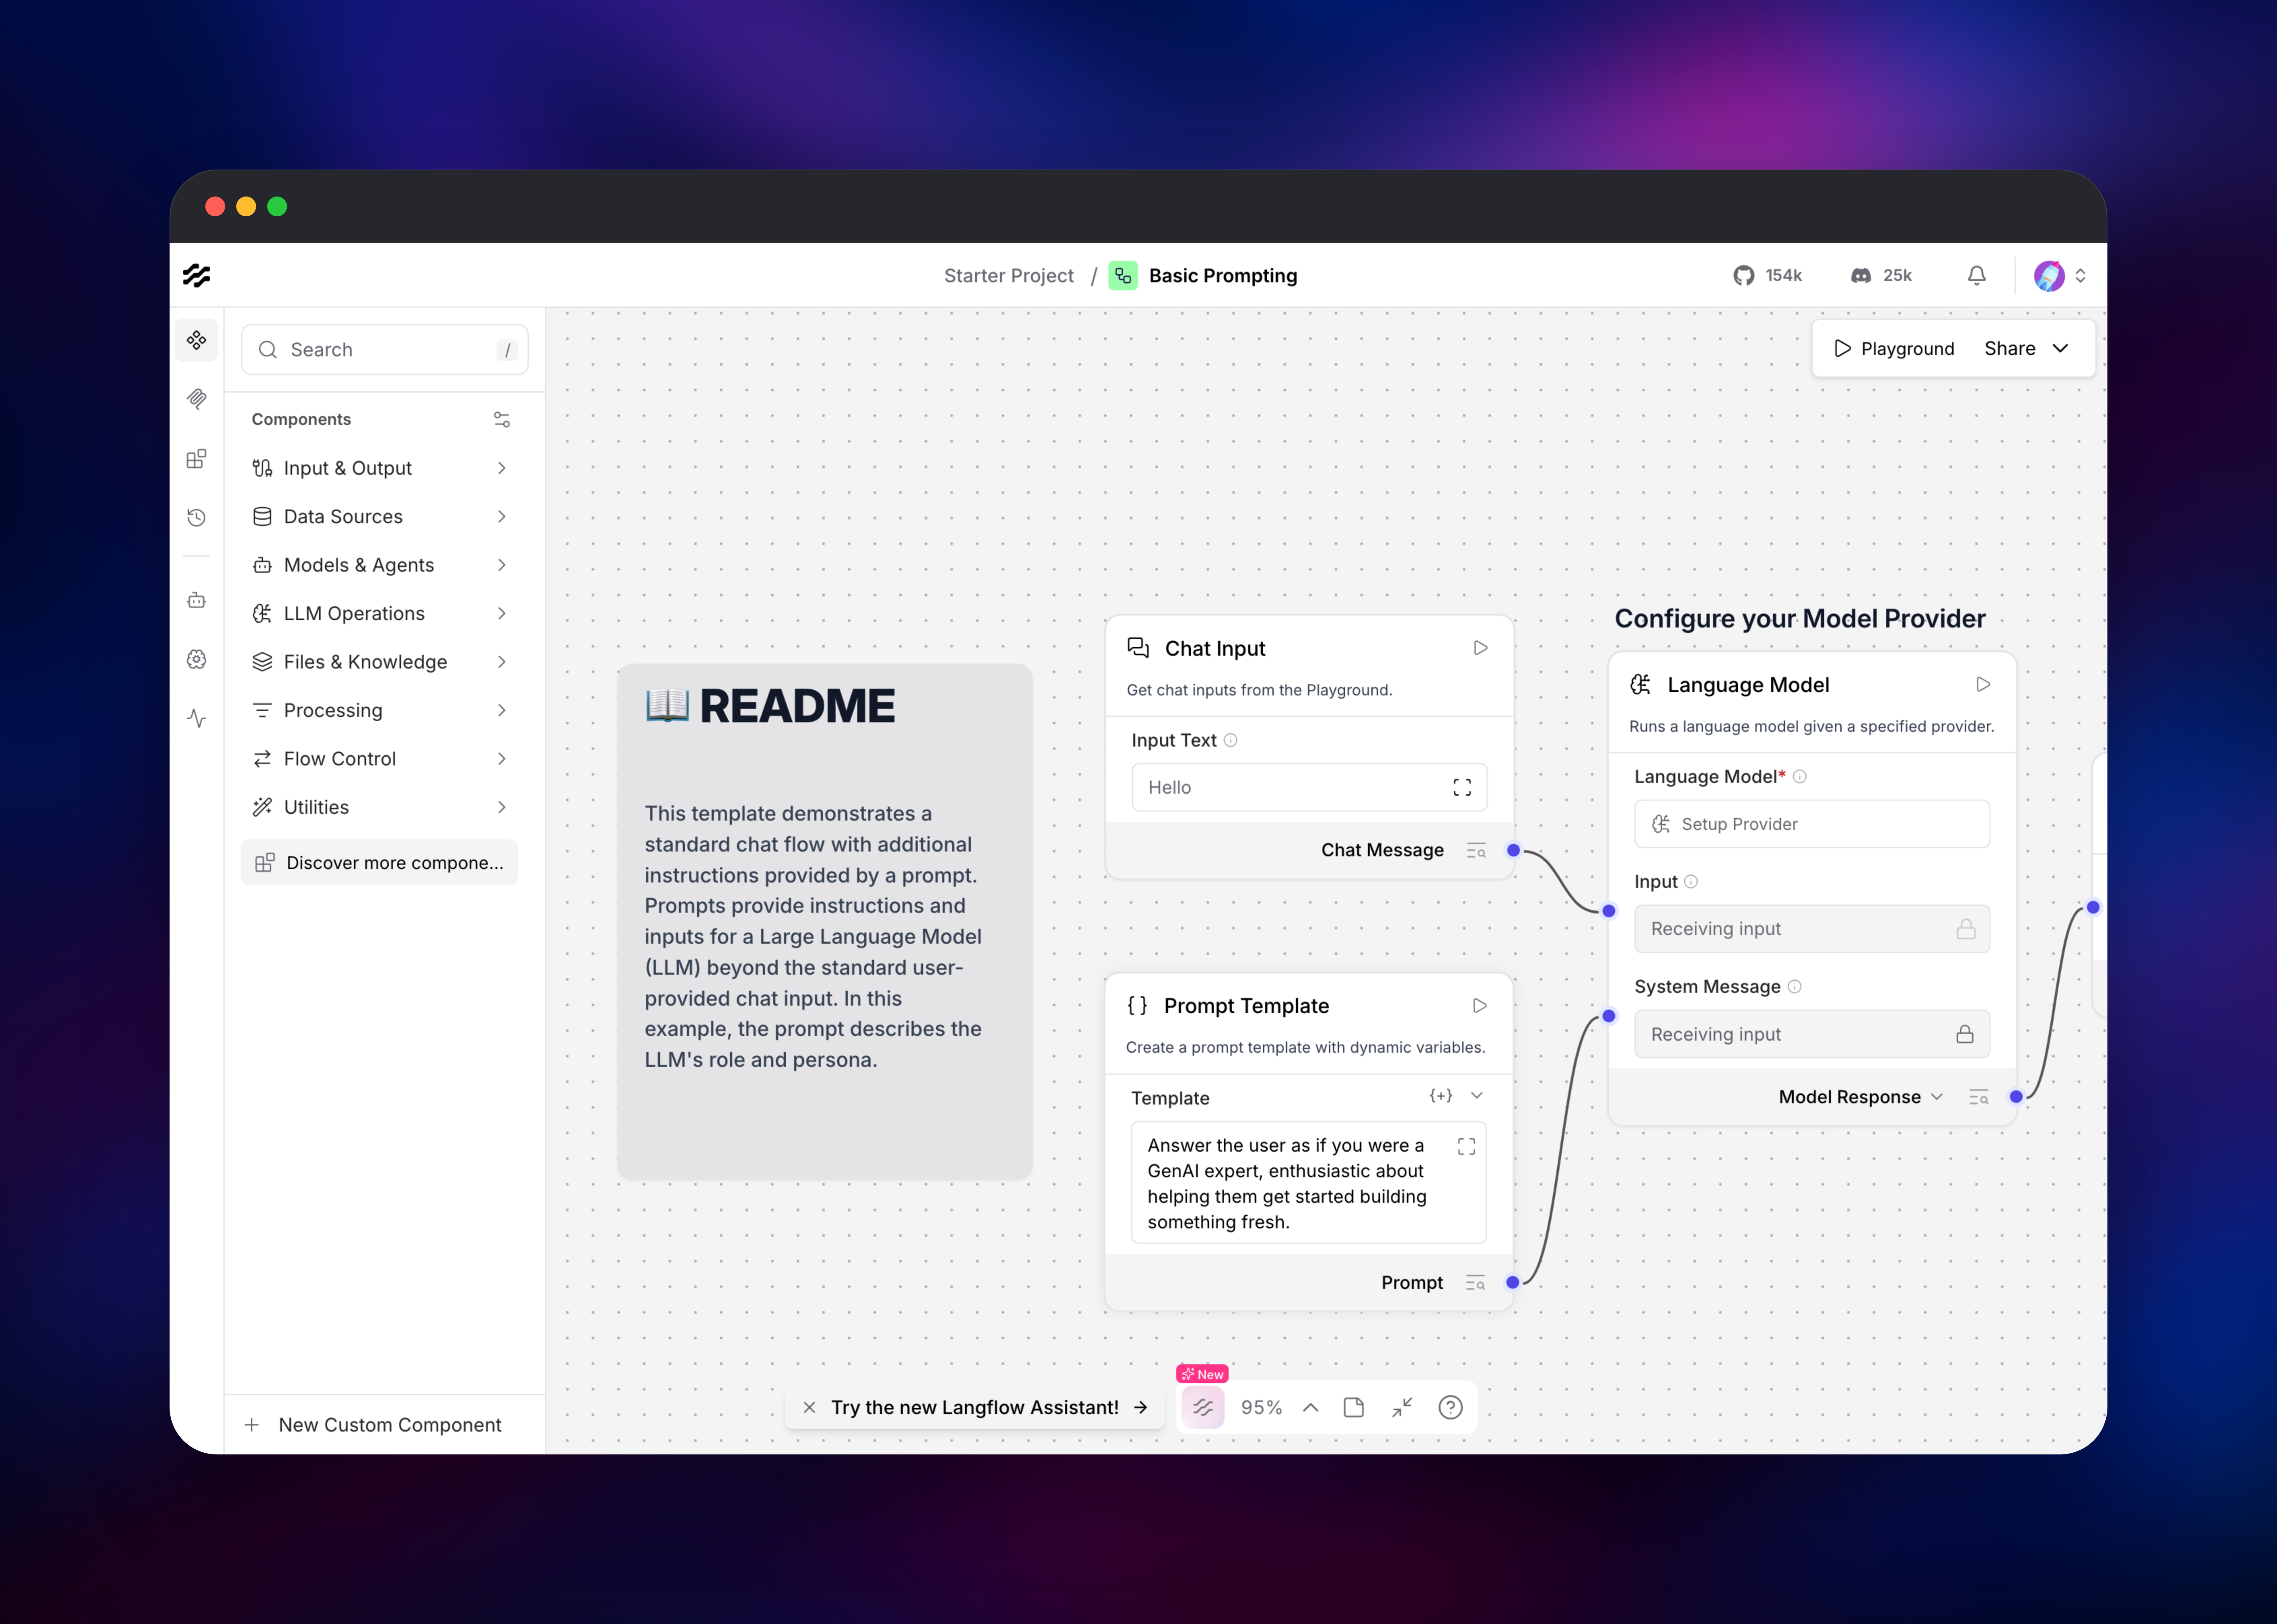Click the Input Text info icon

(x=1231, y=740)
